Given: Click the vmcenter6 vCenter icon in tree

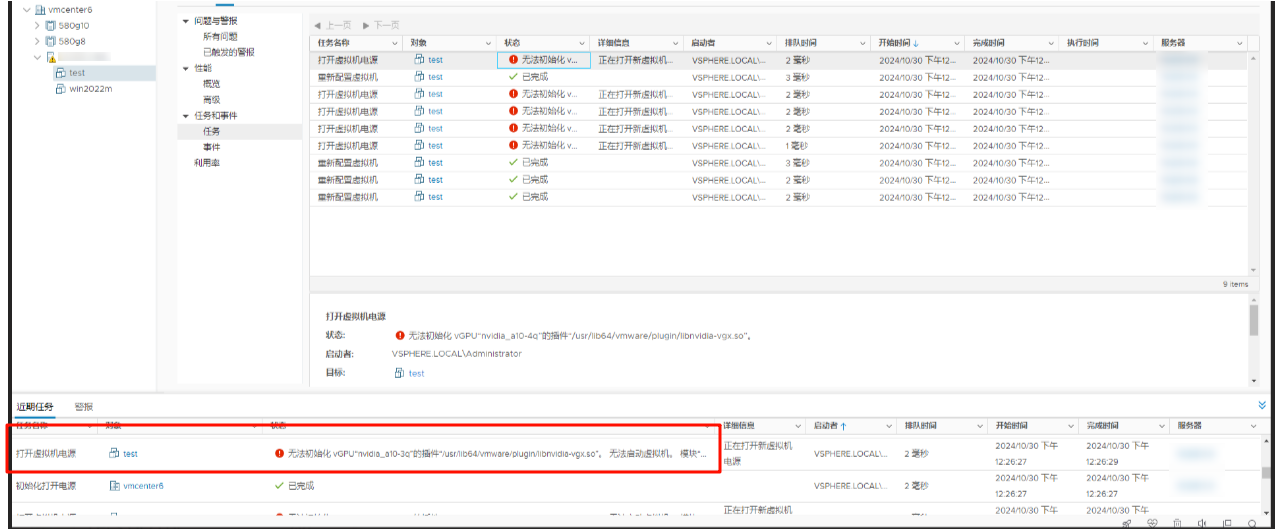Looking at the screenshot, I should point(41,10).
